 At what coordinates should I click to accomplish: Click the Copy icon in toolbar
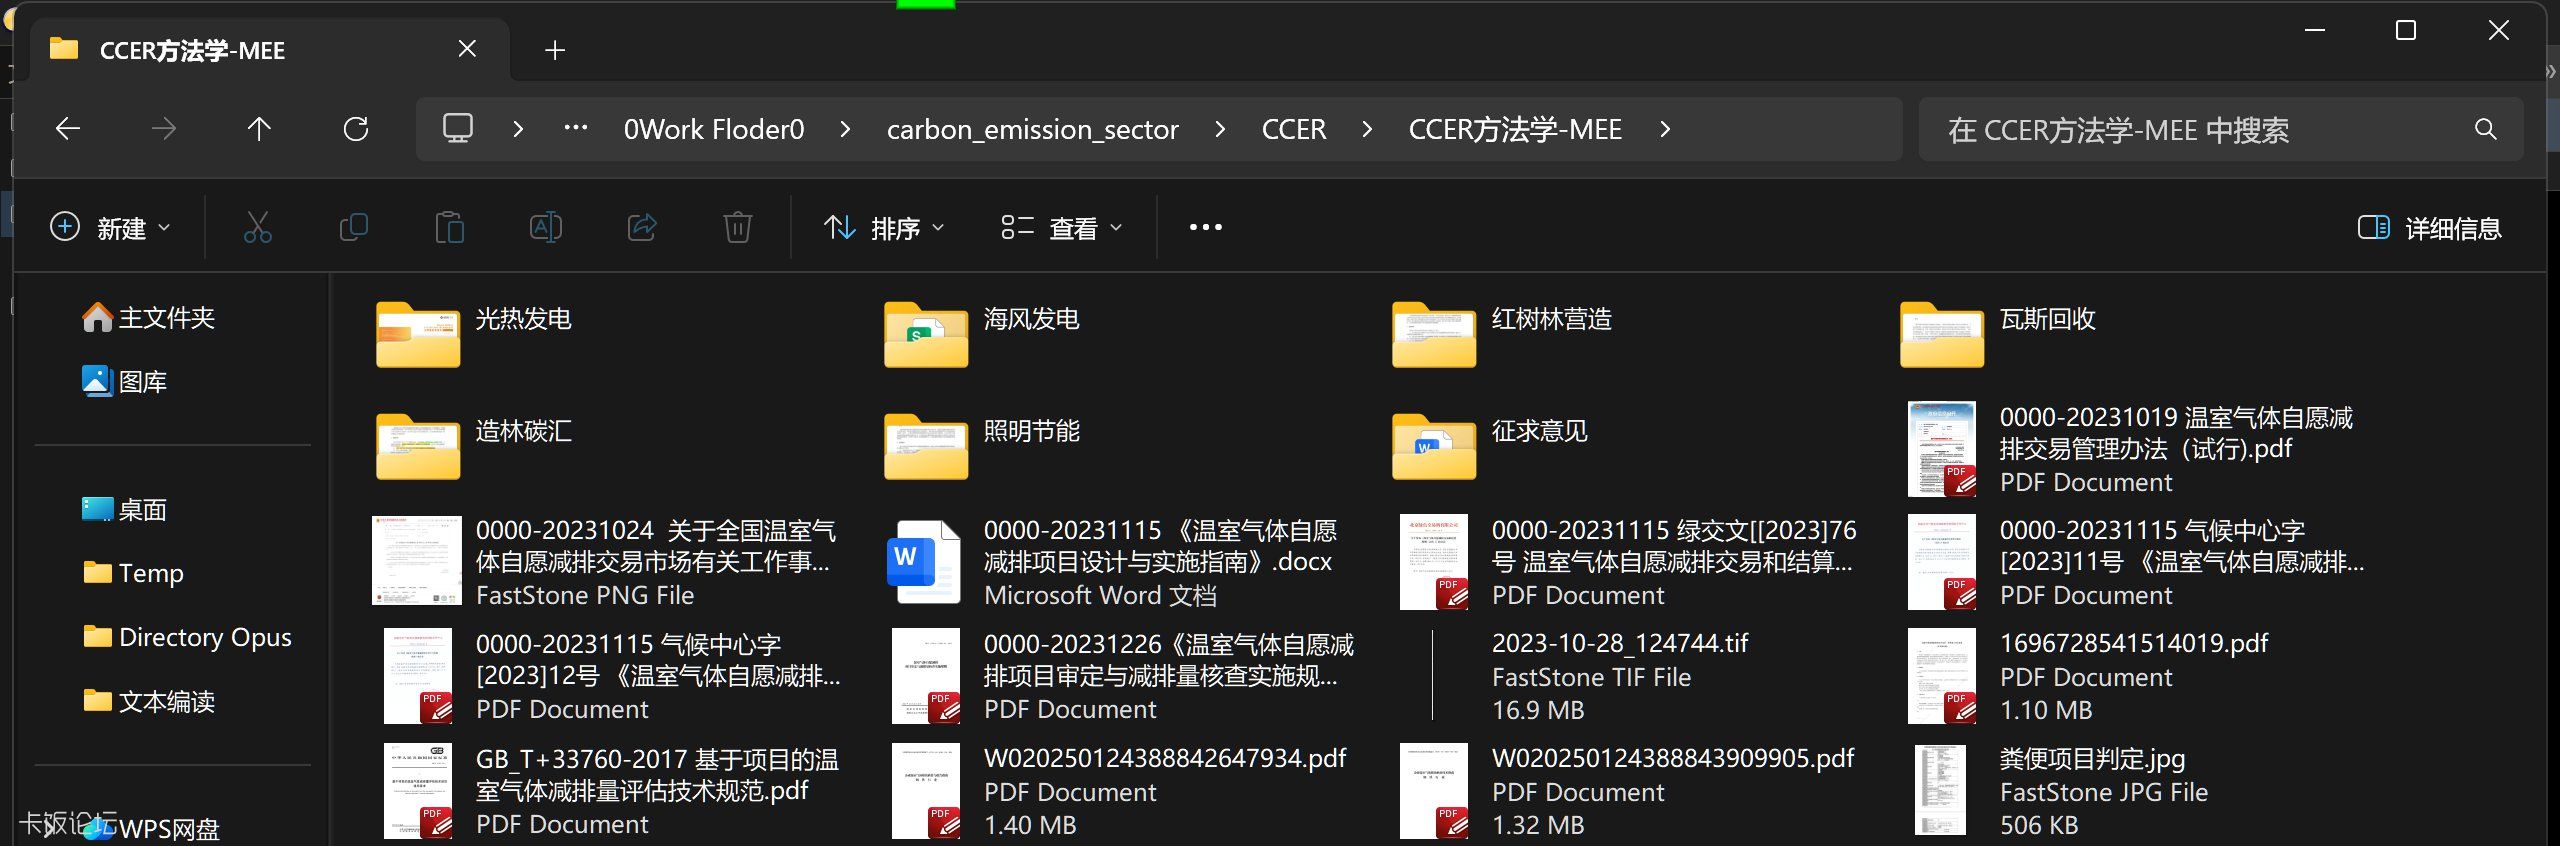click(353, 228)
